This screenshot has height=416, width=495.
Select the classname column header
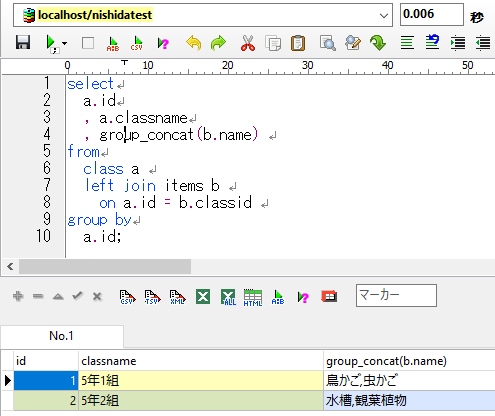pos(201,361)
